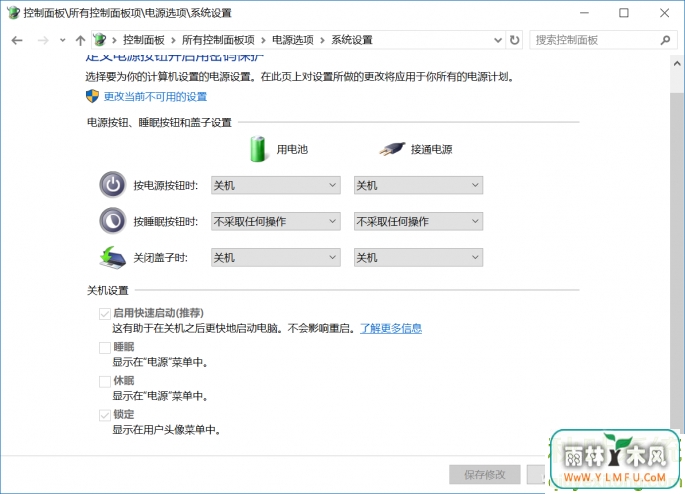Click the 保存修改 button
Screen dimensions: 685x494
click(x=485, y=474)
